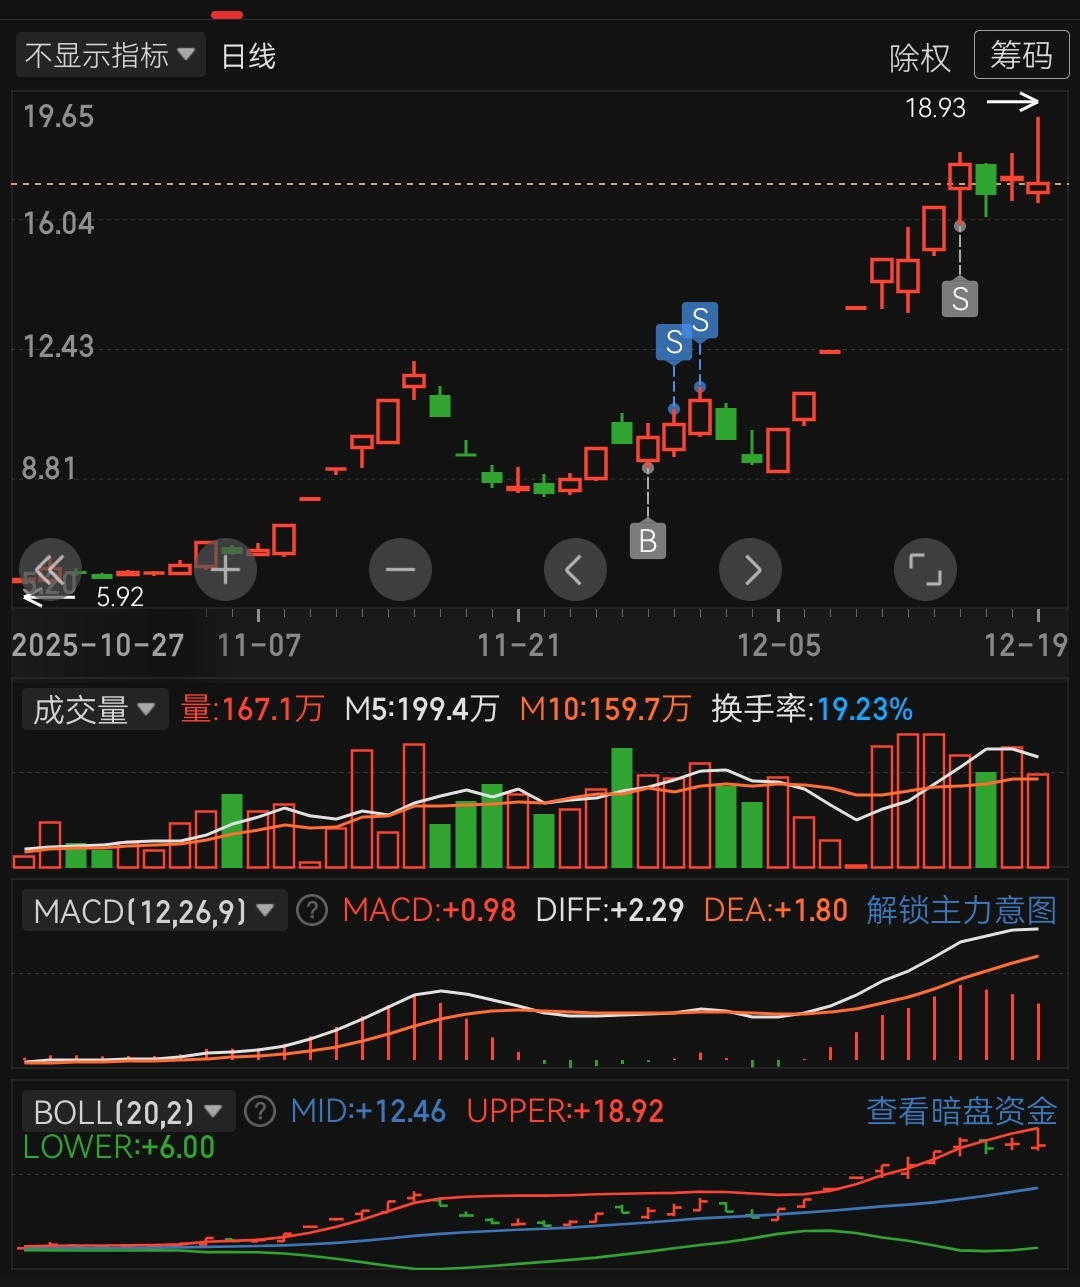This screenshot has height=1287, width=1080.
Task: Open BOLL help question-mark icon
Action: (260, 1111)
